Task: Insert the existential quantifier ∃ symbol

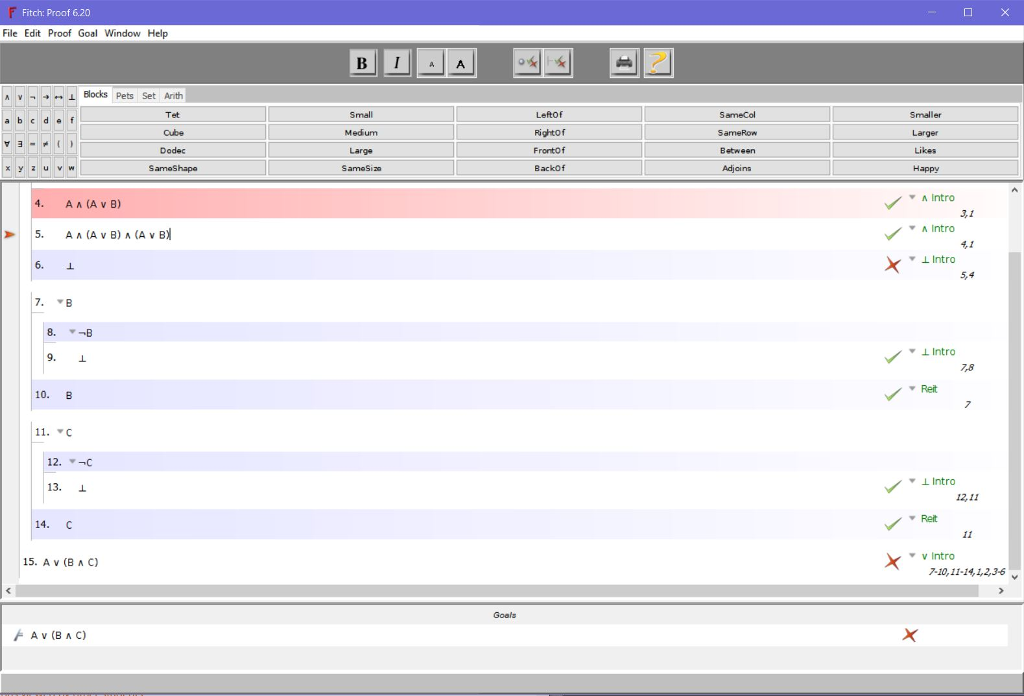Action: (20, 144)
